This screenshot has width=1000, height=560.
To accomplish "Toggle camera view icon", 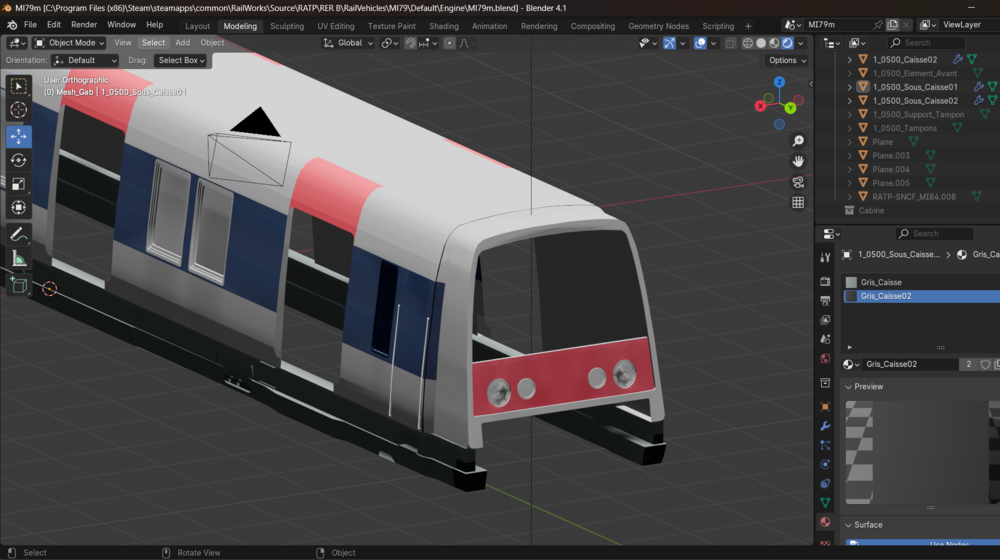I will point(798,182).
